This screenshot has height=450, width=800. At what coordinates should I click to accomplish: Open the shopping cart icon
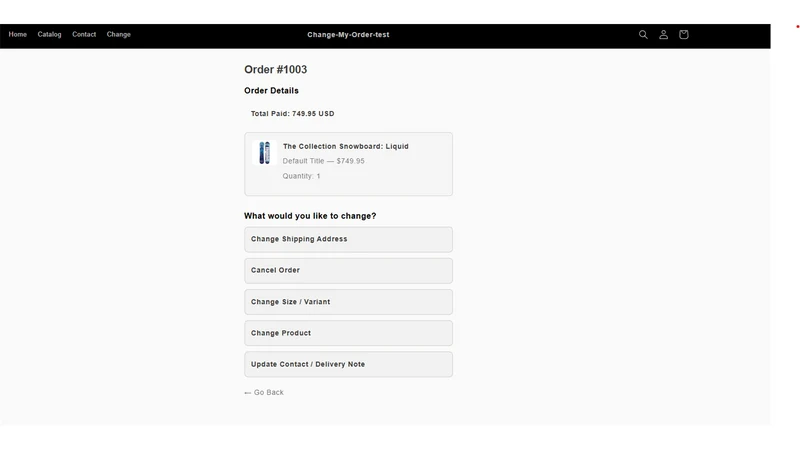[684, 35]
